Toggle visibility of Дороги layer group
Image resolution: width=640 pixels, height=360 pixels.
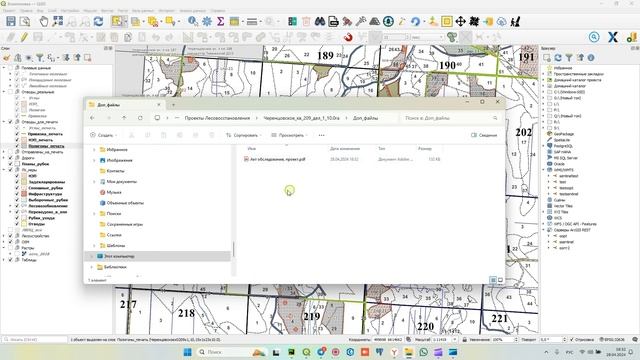click(x=11, y=158)
